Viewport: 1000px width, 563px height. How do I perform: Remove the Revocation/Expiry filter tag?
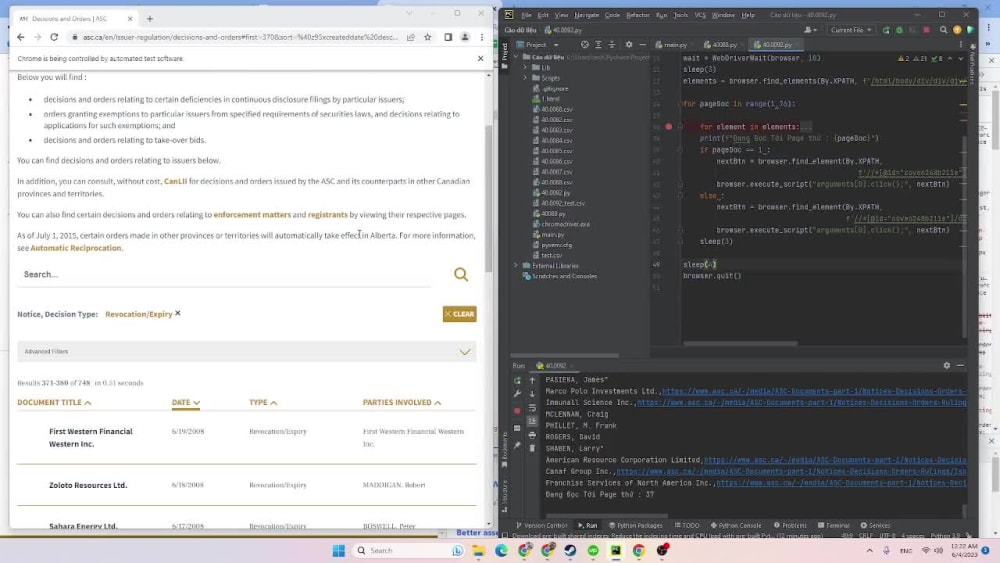pos(178,313)
